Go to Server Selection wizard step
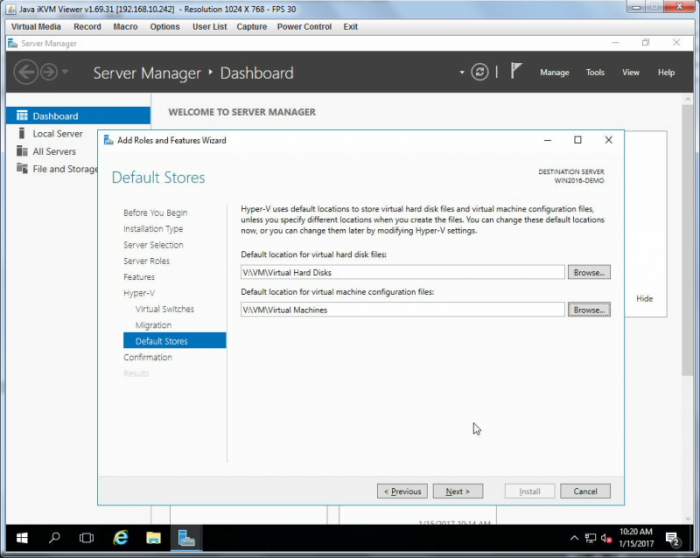The height and width of the screenshot is (558, 700). pyautogui.click(x=153, y=245)
